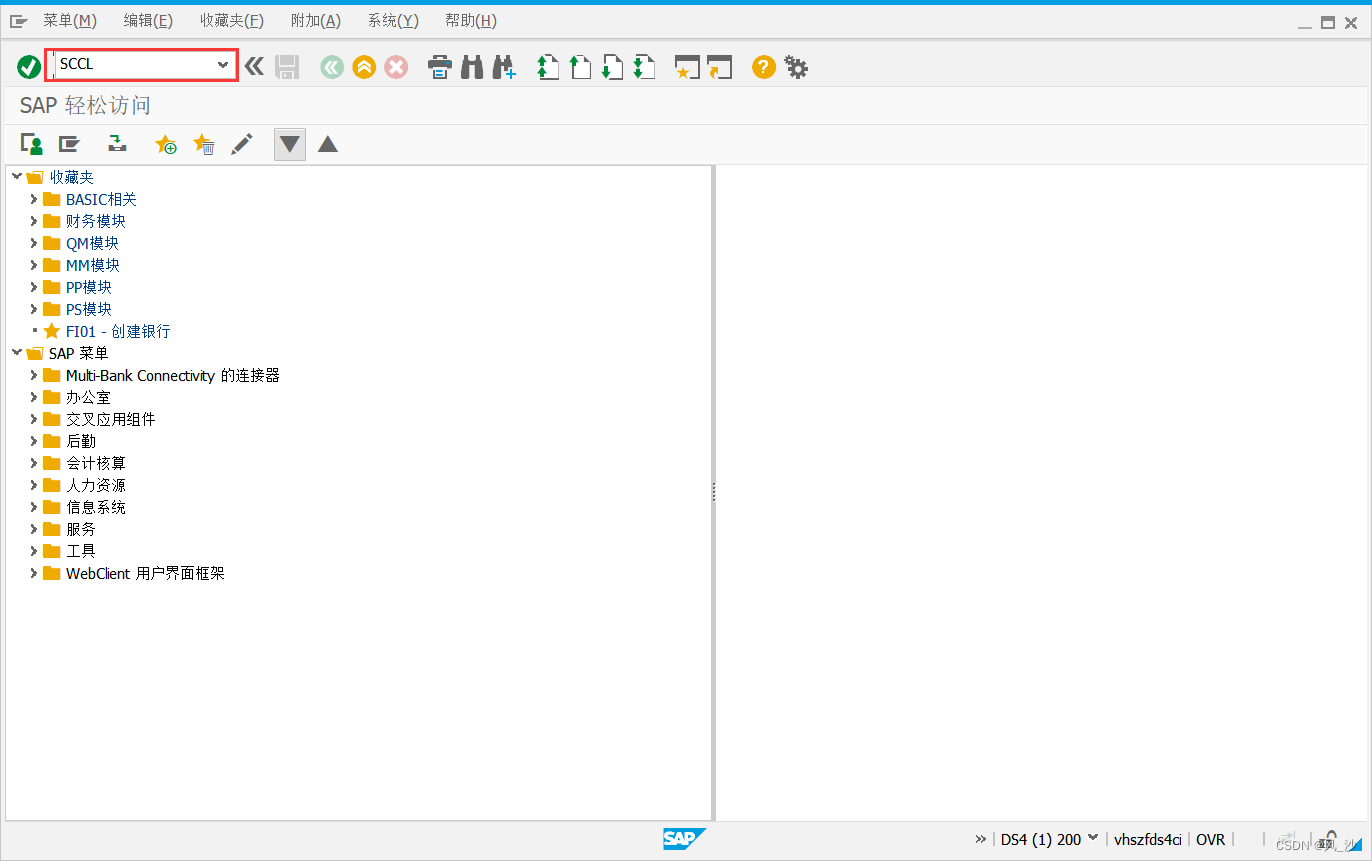Image resolution: width=1372 pixels, height=861 pixels.
Task: Expand the BASIC相关 folder arrow
Action: pyautogui.click(x=33, y=199)
